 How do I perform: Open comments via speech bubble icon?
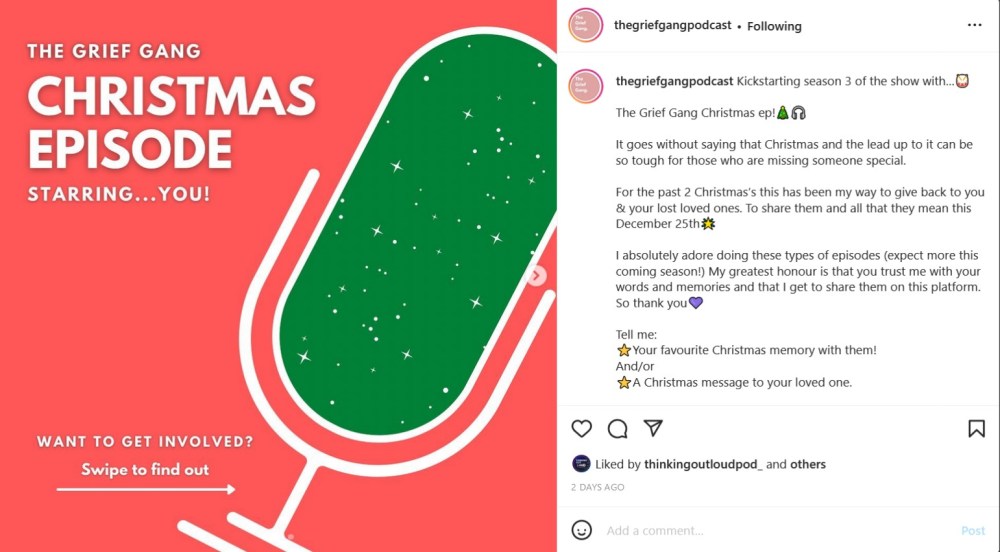tap(617, 428)
